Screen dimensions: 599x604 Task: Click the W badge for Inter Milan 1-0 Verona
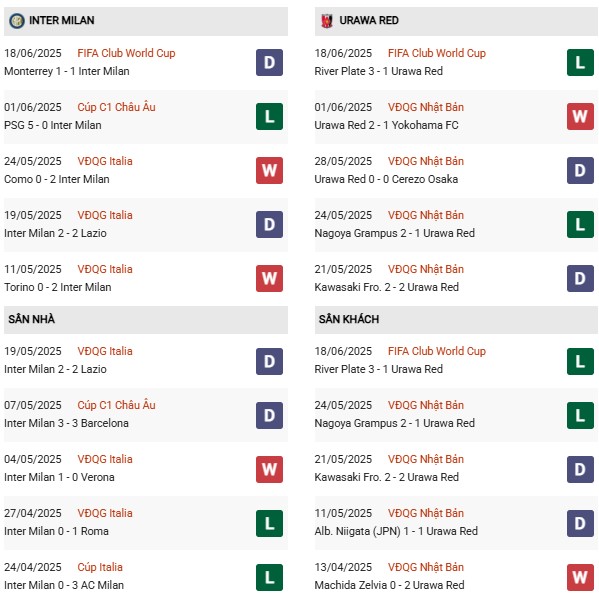coord(269,470)
